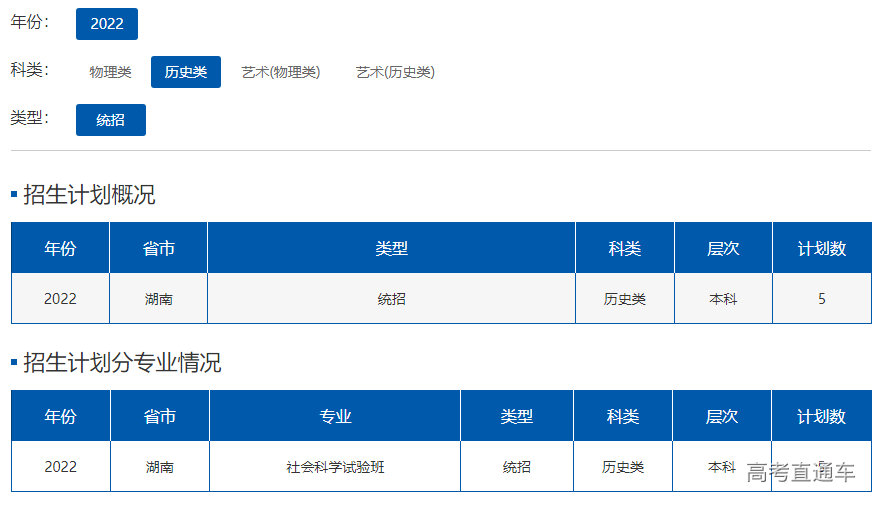This screenshot has height=512, width=884.
Task: Click 本科 cell in the overview table
Action: (723, 299)
